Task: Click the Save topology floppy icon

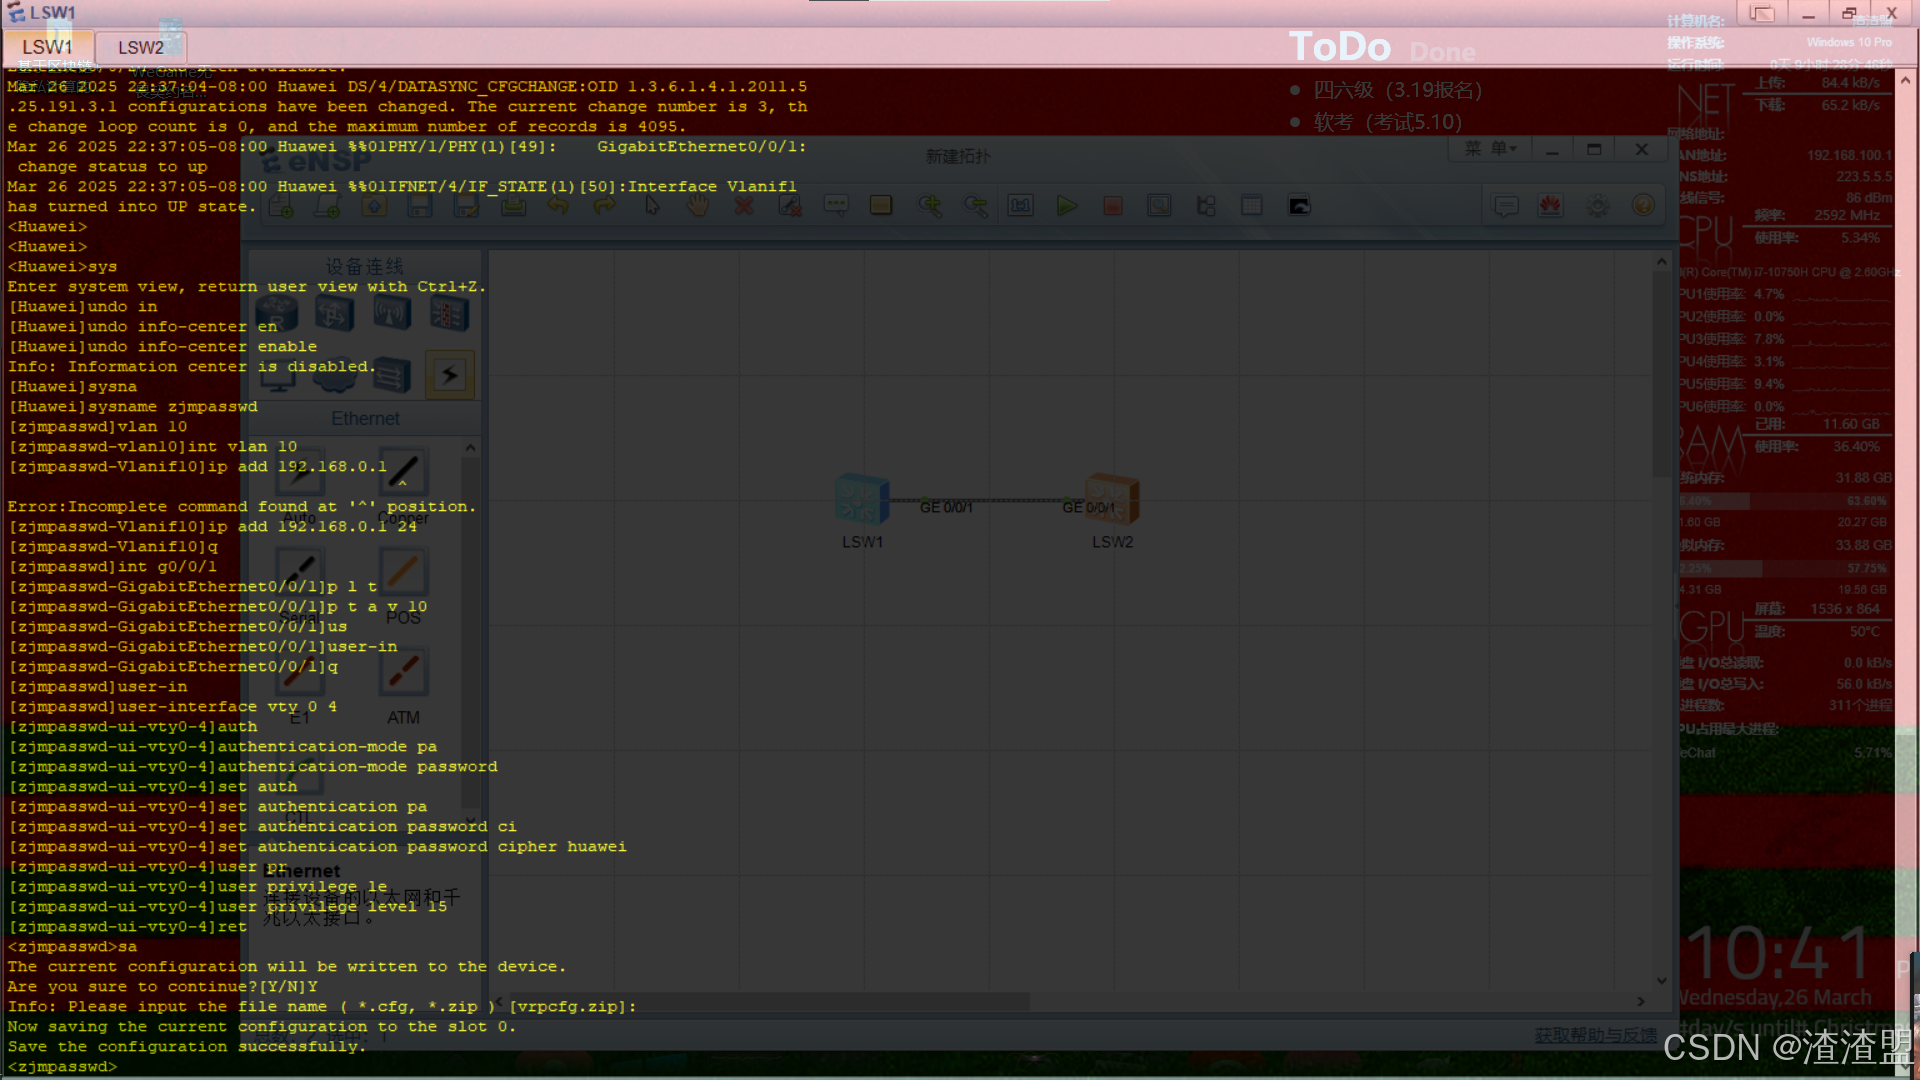Action: [x=420, y=206]
